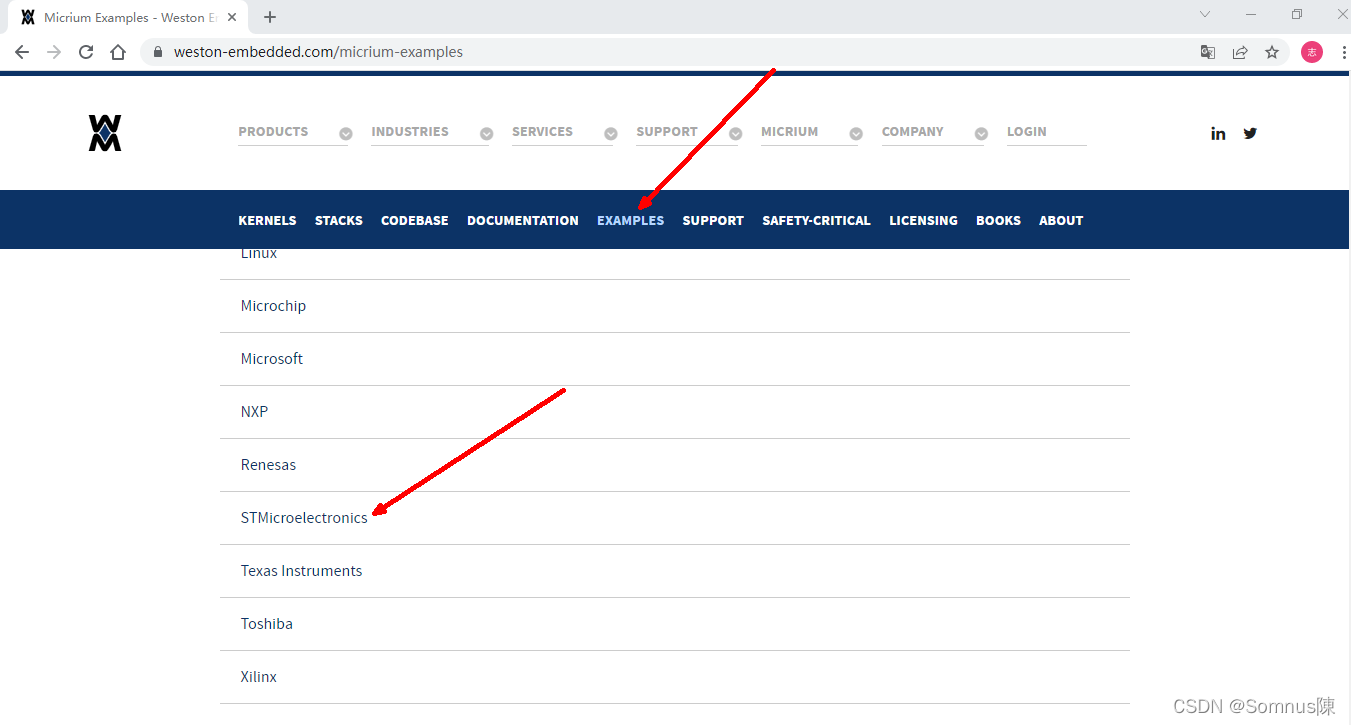Bookmark page with star icon
This screenshot has width=1351, height=725.
pos(1272,52)
